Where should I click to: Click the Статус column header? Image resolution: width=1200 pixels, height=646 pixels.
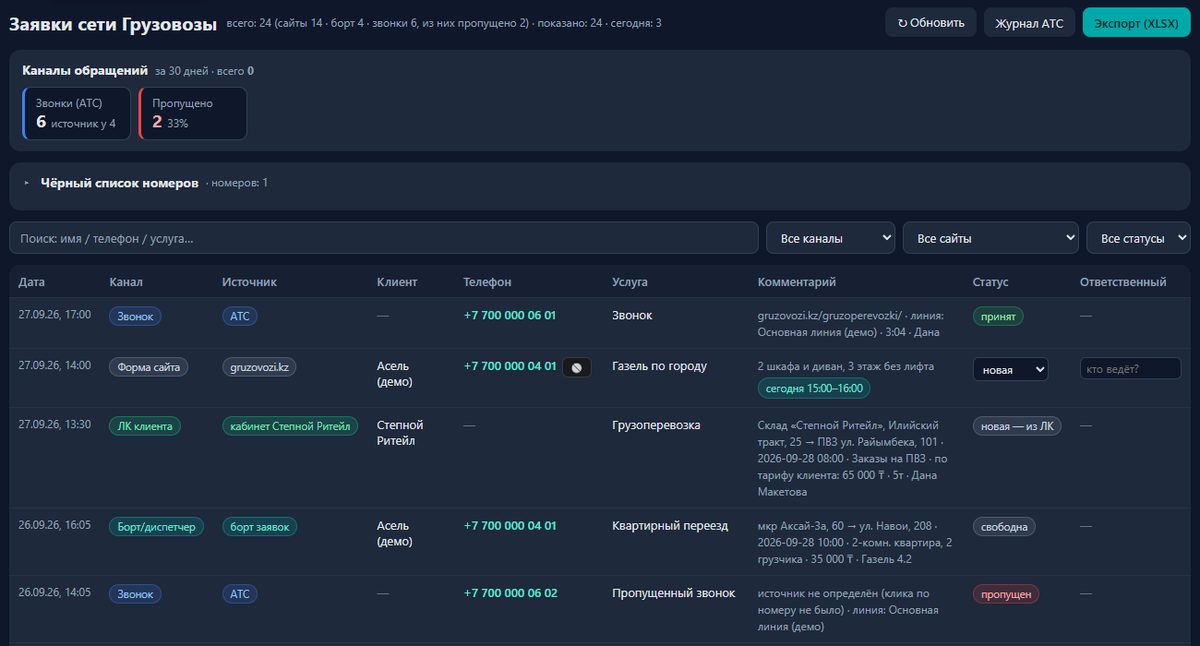click(x=991, y=282)
